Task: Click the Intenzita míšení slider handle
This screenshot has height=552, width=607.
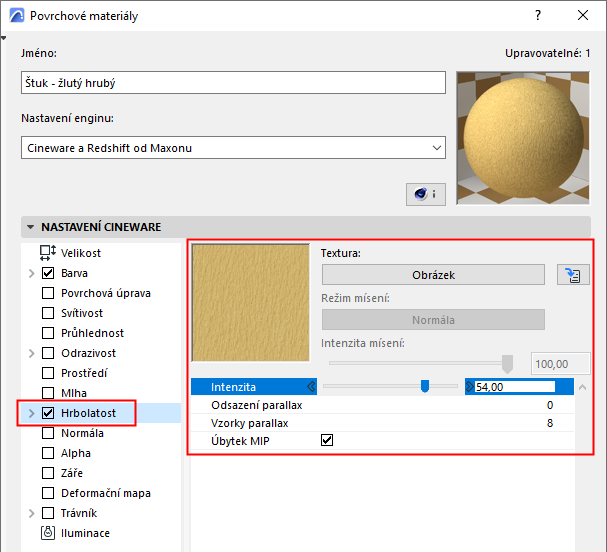Action: click(x=507, y=364)
